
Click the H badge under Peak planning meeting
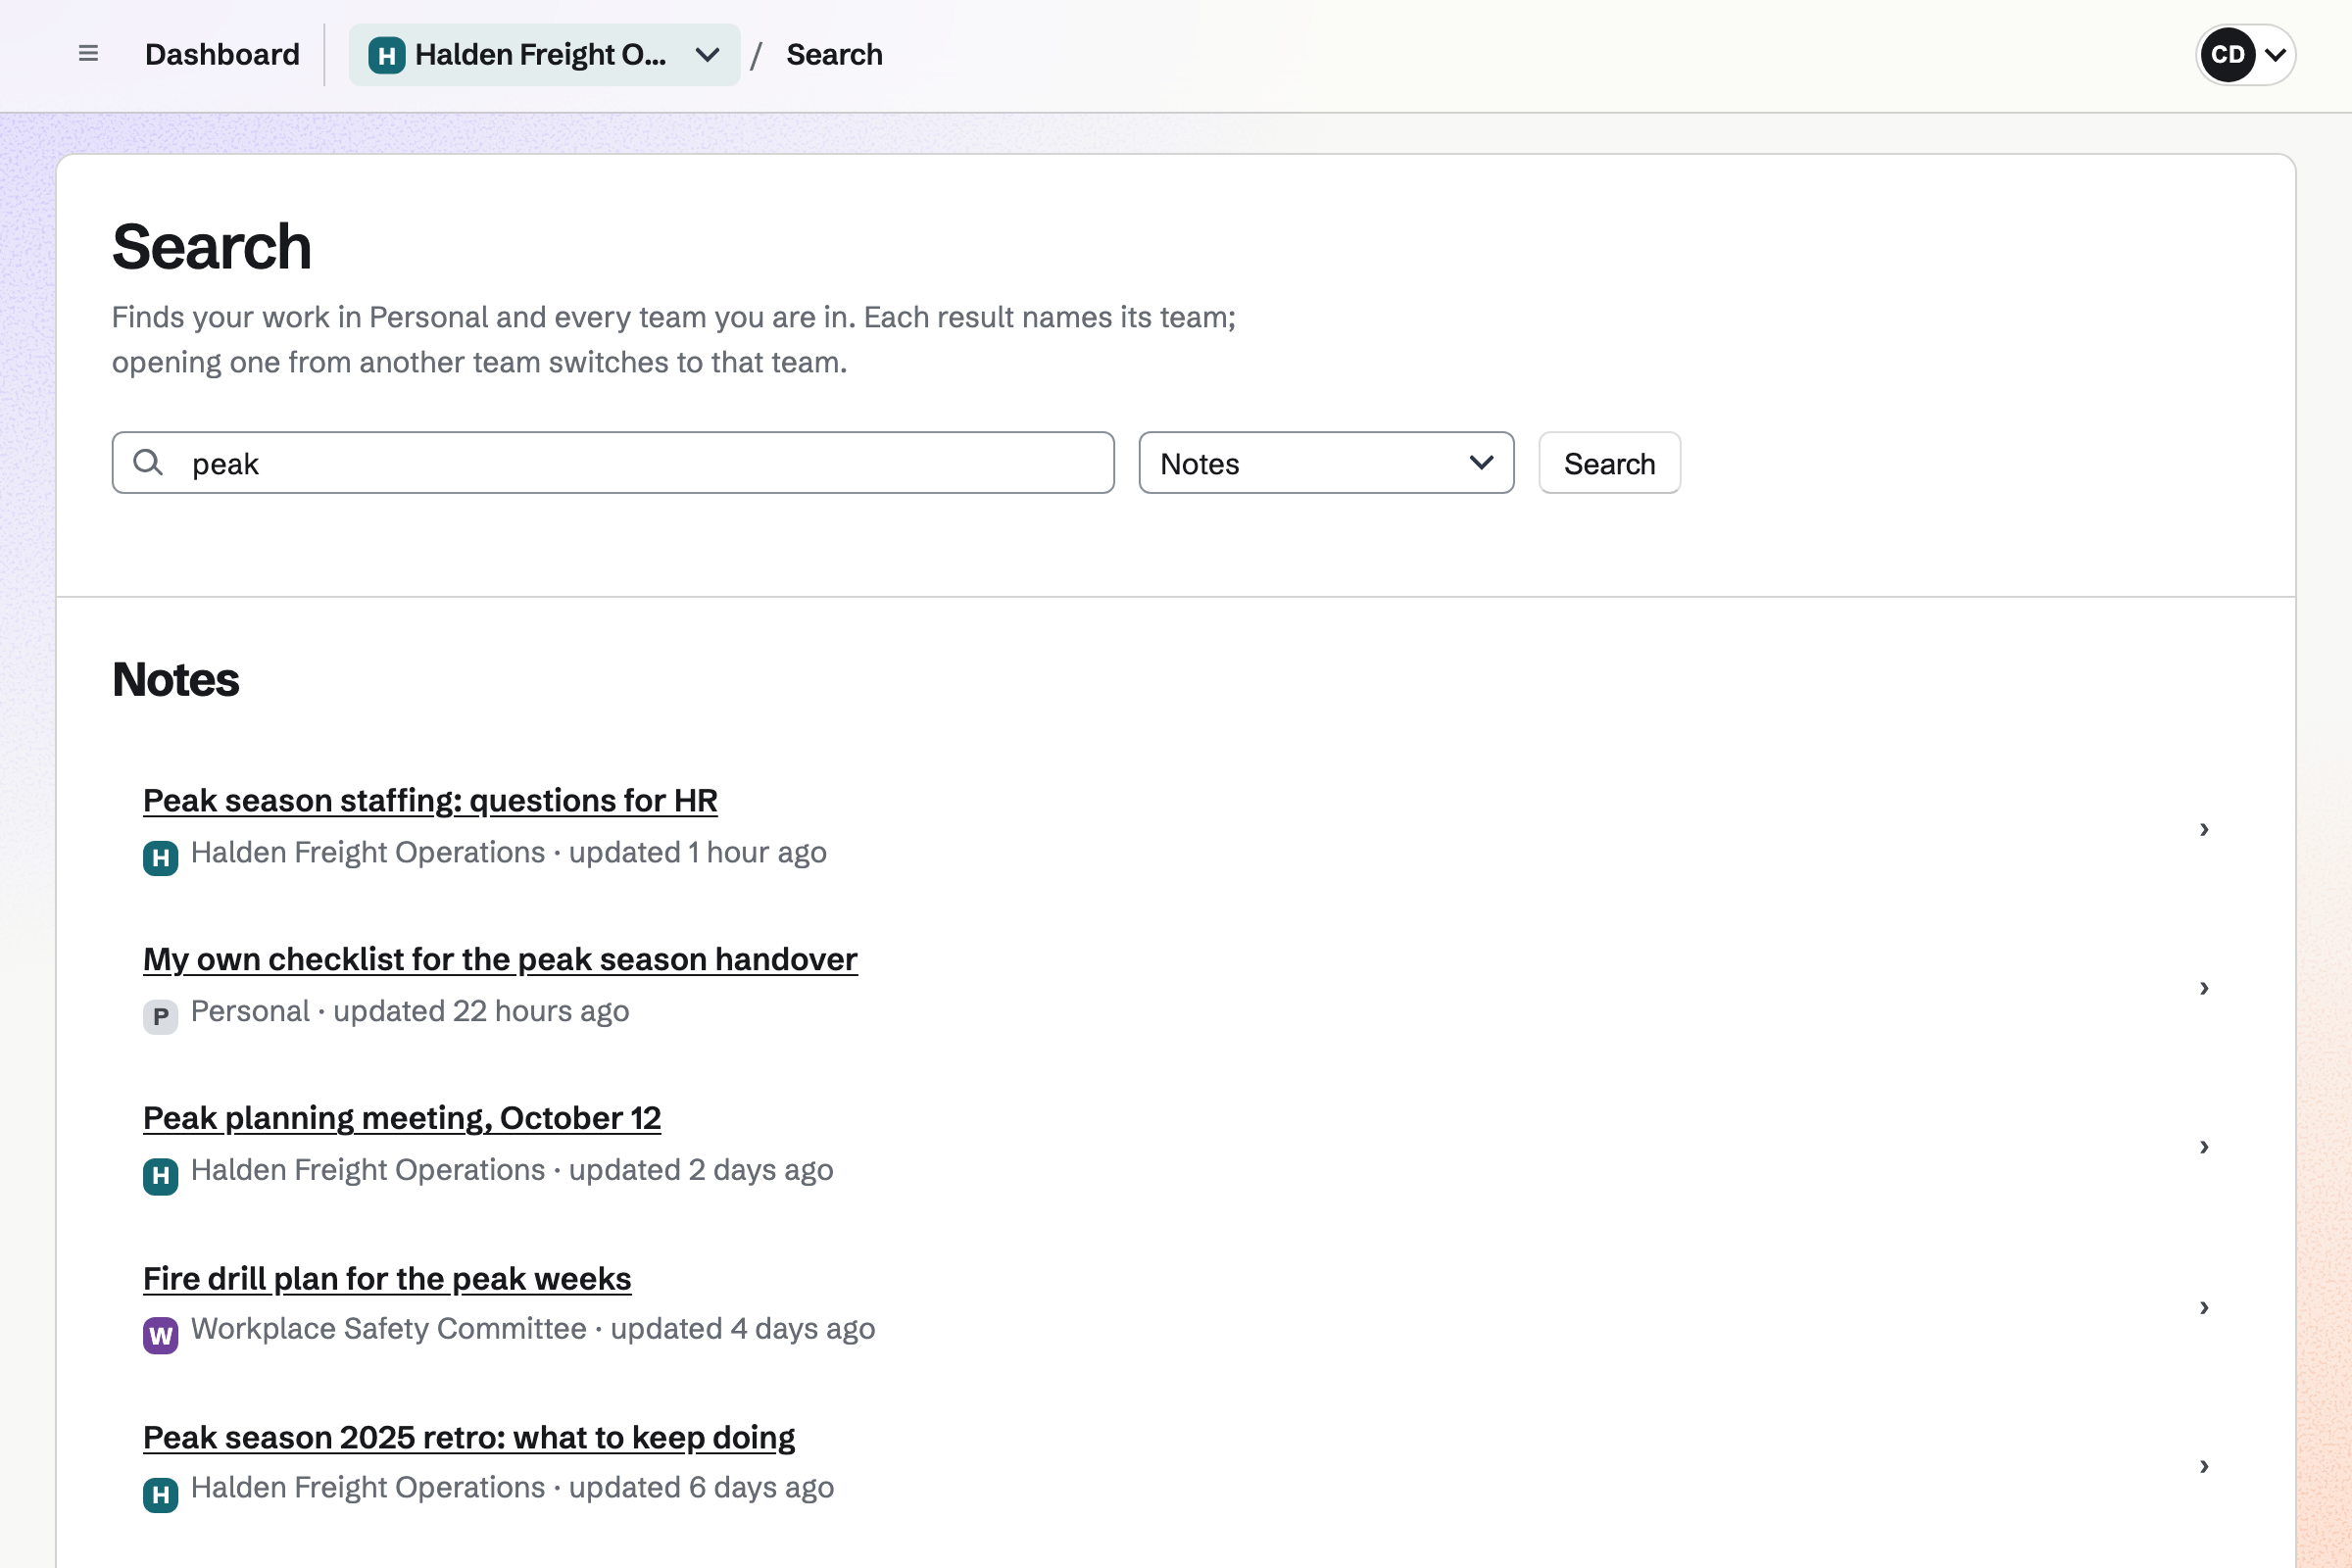[160, 1176]
